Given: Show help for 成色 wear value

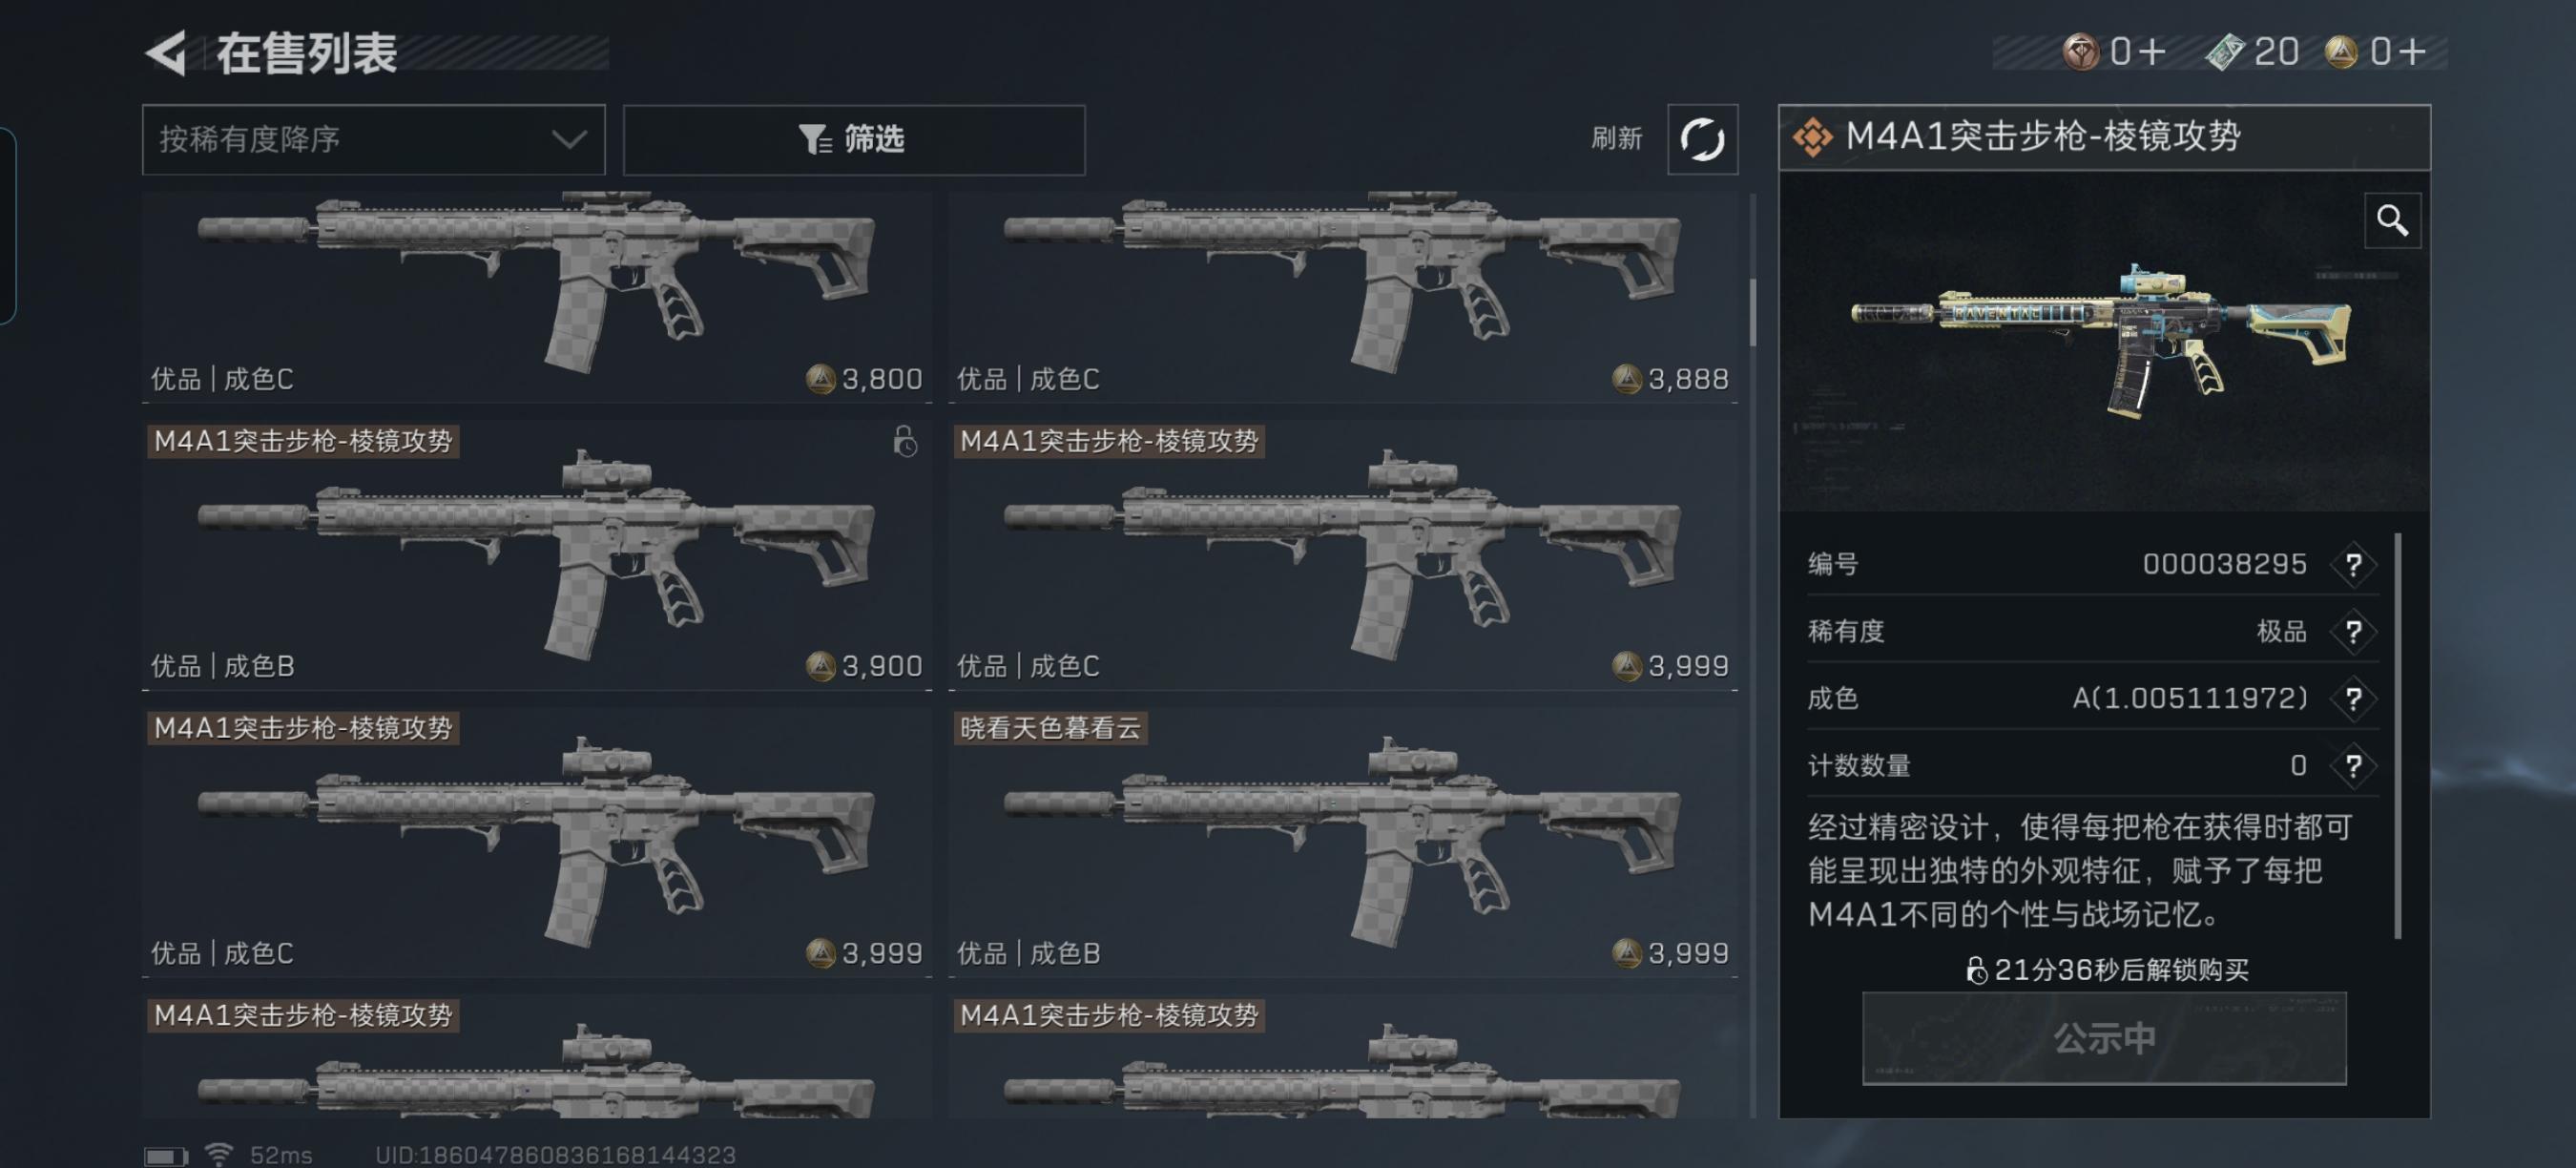Looking at the screenshot, I should (2353, 698).
